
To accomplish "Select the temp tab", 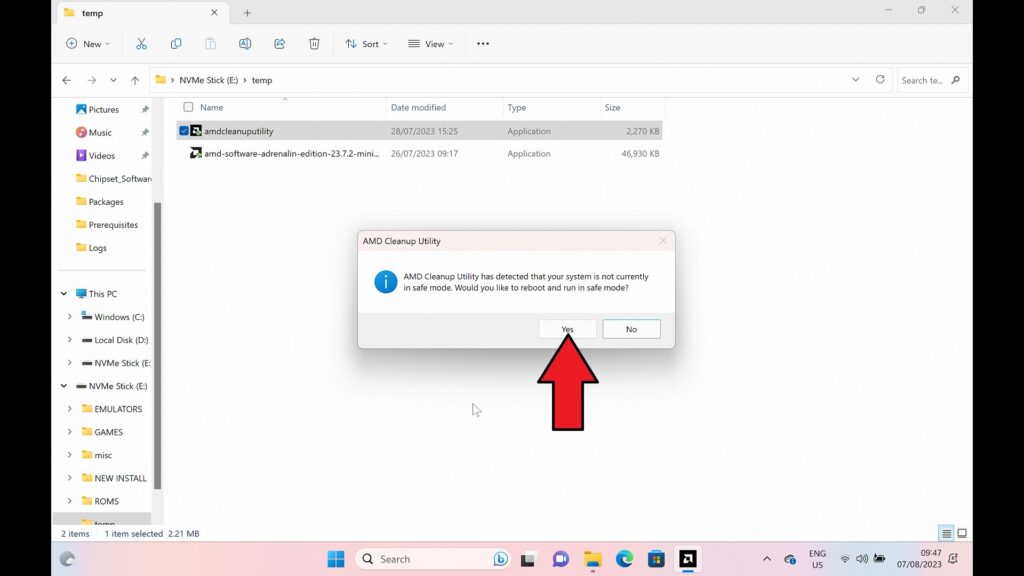I will pyautogui.click(x=91, y=13).
